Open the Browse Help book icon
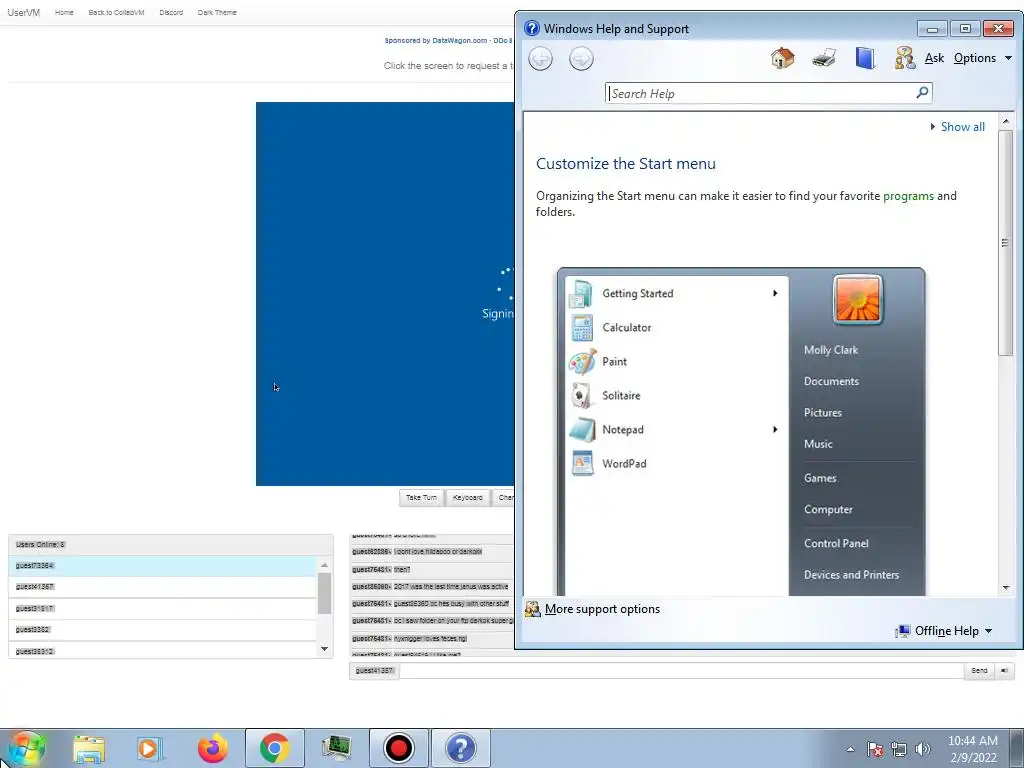 click(x=865, y=58)
